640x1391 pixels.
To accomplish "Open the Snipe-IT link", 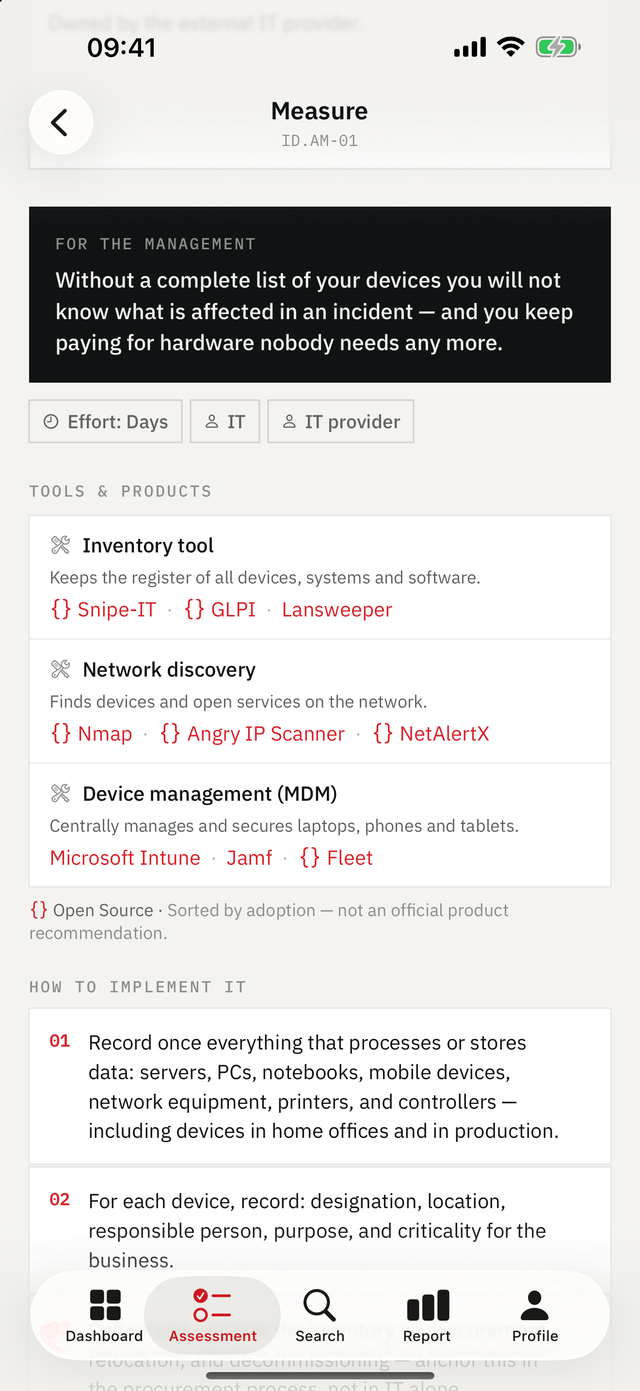I will [x=103, y=609].
